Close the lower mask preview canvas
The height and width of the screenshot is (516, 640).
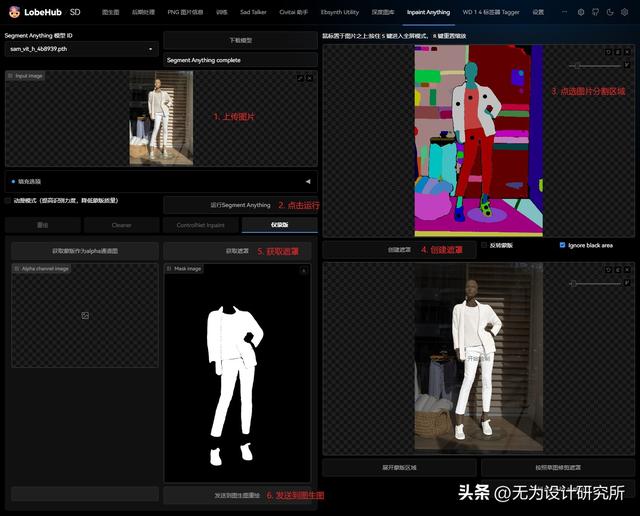(x=627, y=269)
